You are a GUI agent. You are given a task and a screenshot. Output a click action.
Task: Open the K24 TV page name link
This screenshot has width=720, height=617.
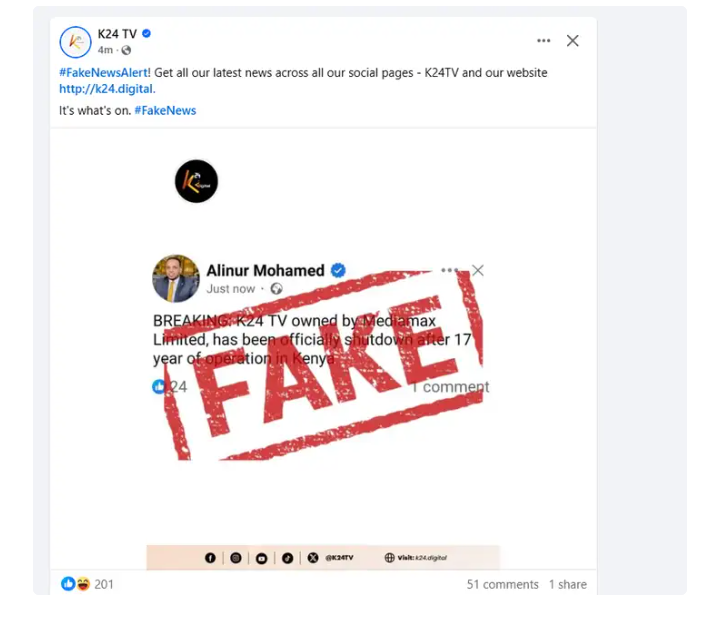point(117,34)
